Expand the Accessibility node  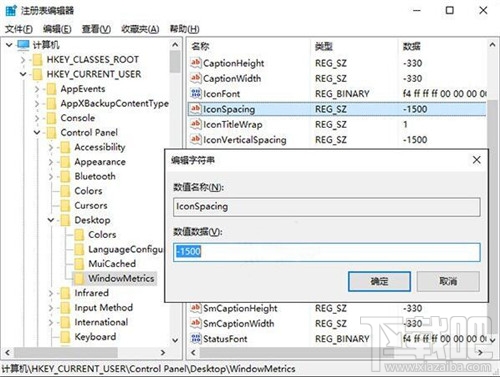51,147
